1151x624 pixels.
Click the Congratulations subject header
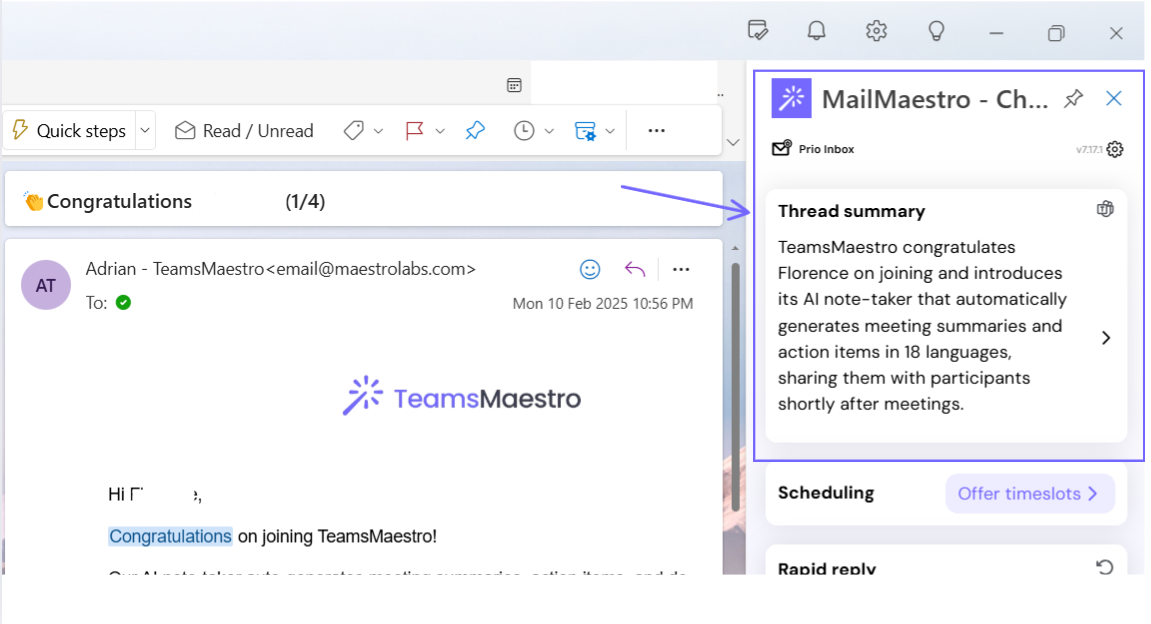pyautogui.click(x=119, y=201)
